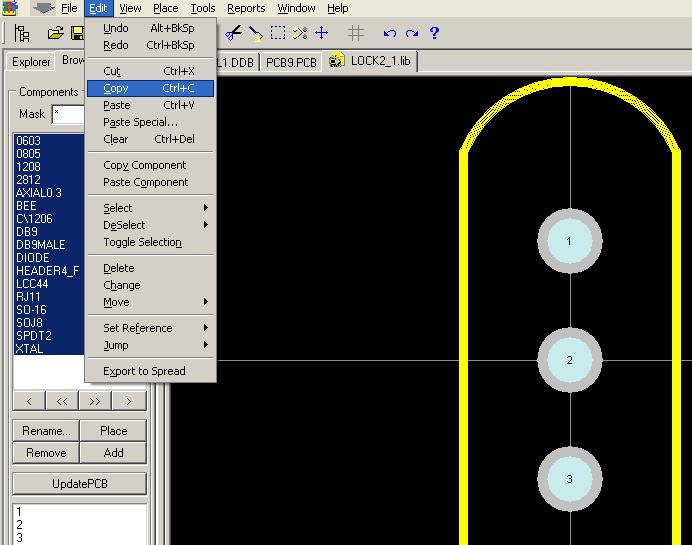Screen dimensions: 692x545
Task: Toggle the project tree panel icon
Action: [24, 33]
